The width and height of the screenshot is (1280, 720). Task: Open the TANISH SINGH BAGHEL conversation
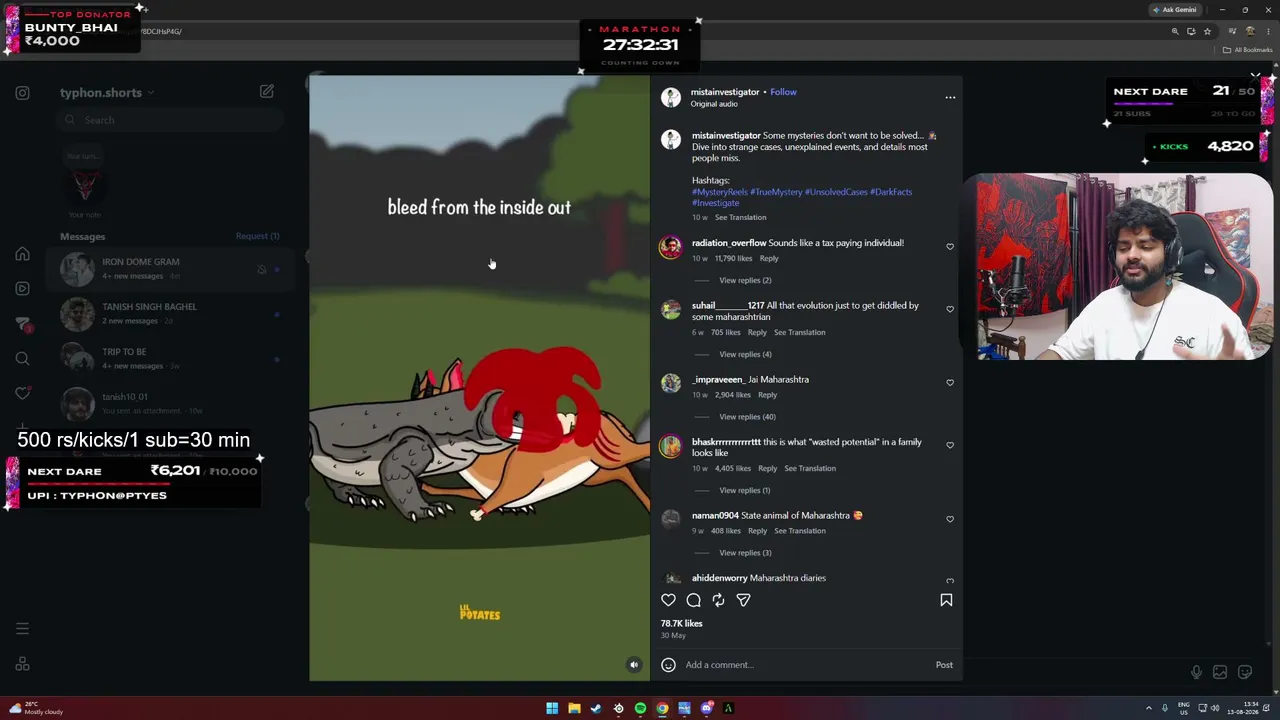click(170, 313)
